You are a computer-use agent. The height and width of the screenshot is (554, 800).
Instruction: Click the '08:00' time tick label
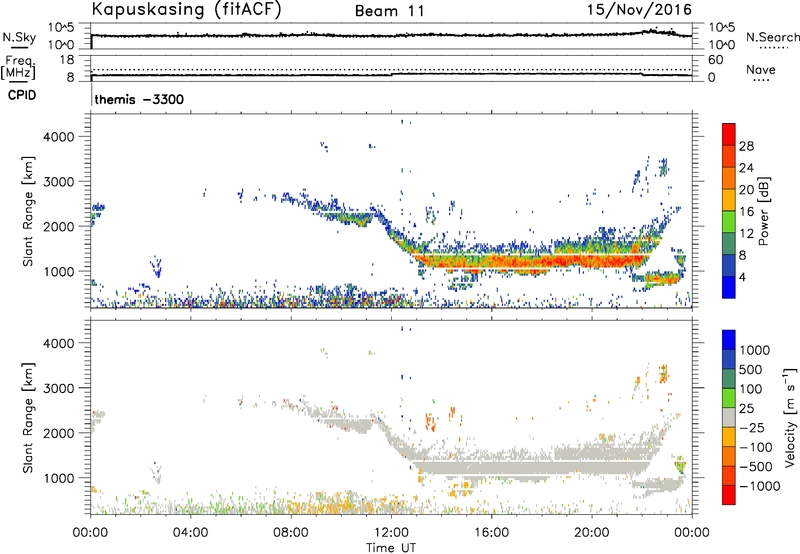(291, 533)
